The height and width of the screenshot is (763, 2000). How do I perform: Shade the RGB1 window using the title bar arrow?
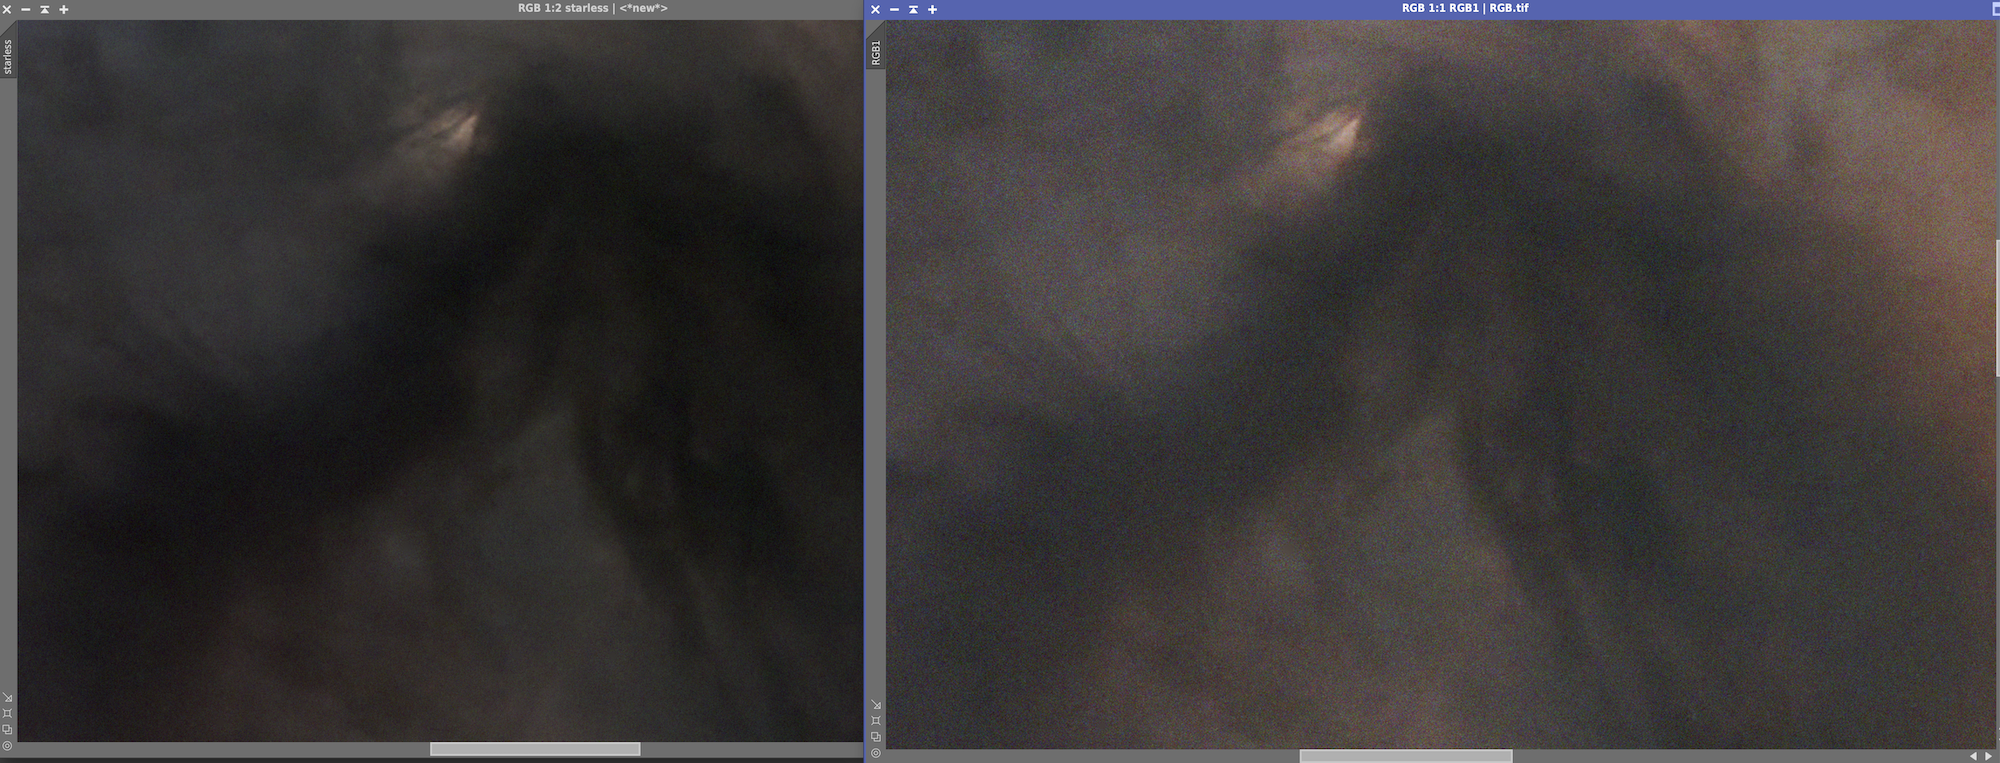[x=913, y=9]
